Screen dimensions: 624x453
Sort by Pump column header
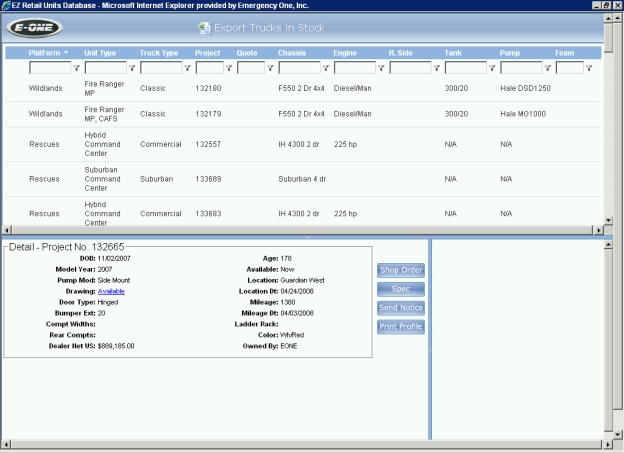[510, 53]
